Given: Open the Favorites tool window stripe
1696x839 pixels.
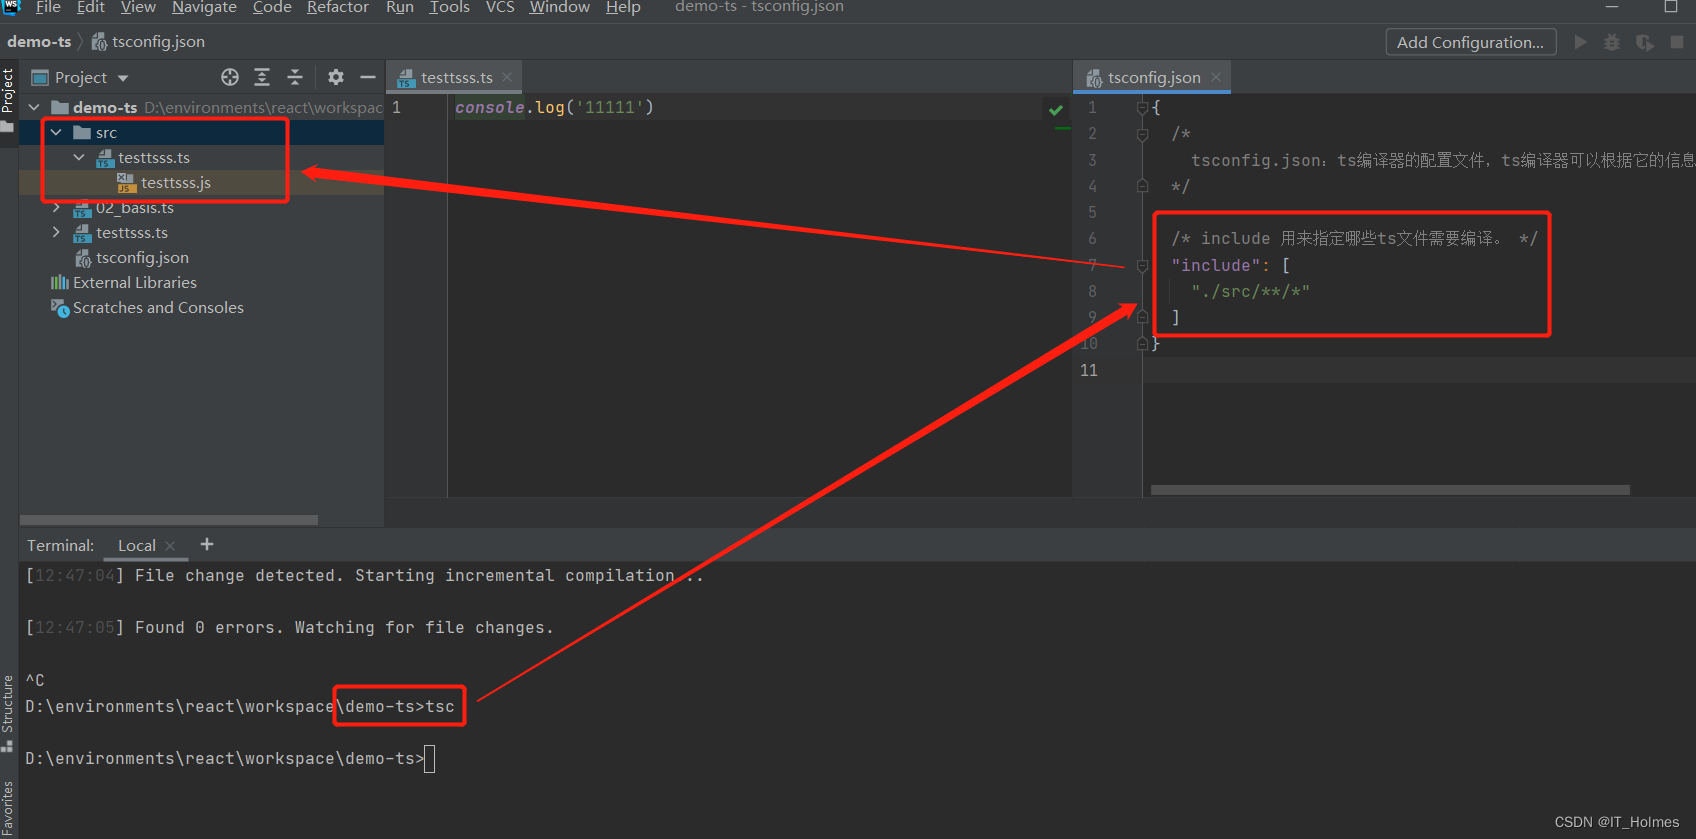Looking at the screenshot, I should (x=8, y=806).
